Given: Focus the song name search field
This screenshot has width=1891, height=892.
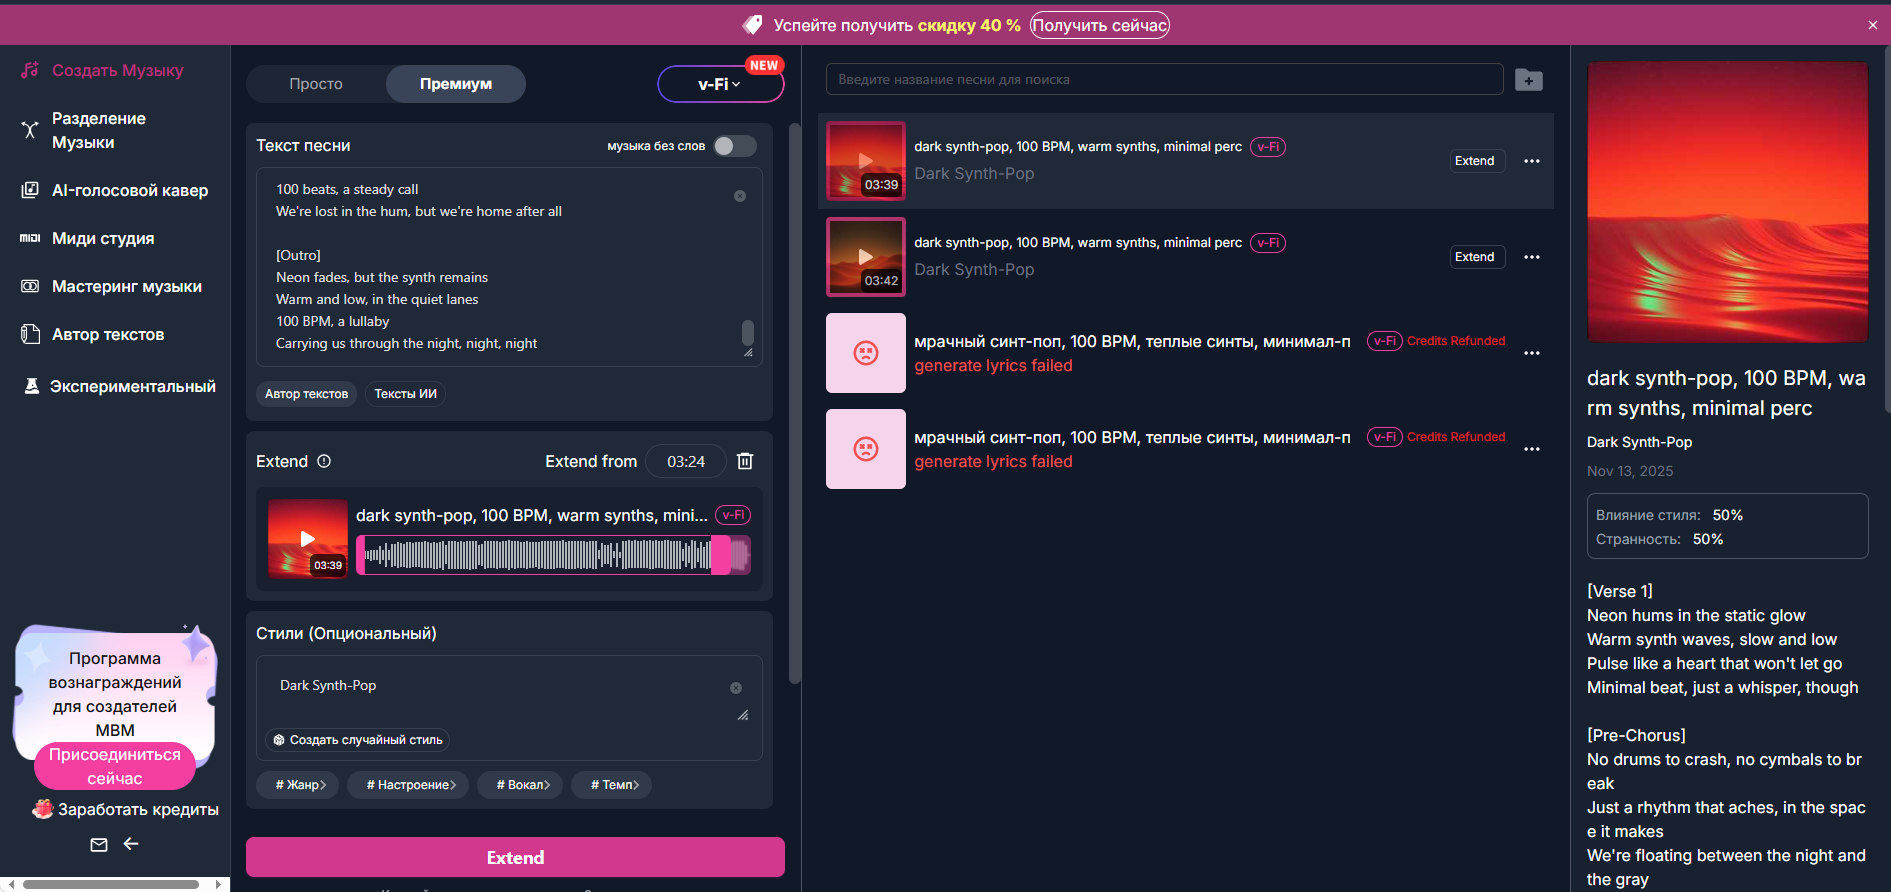Looking at the screenshot, I should (1164, 80).
